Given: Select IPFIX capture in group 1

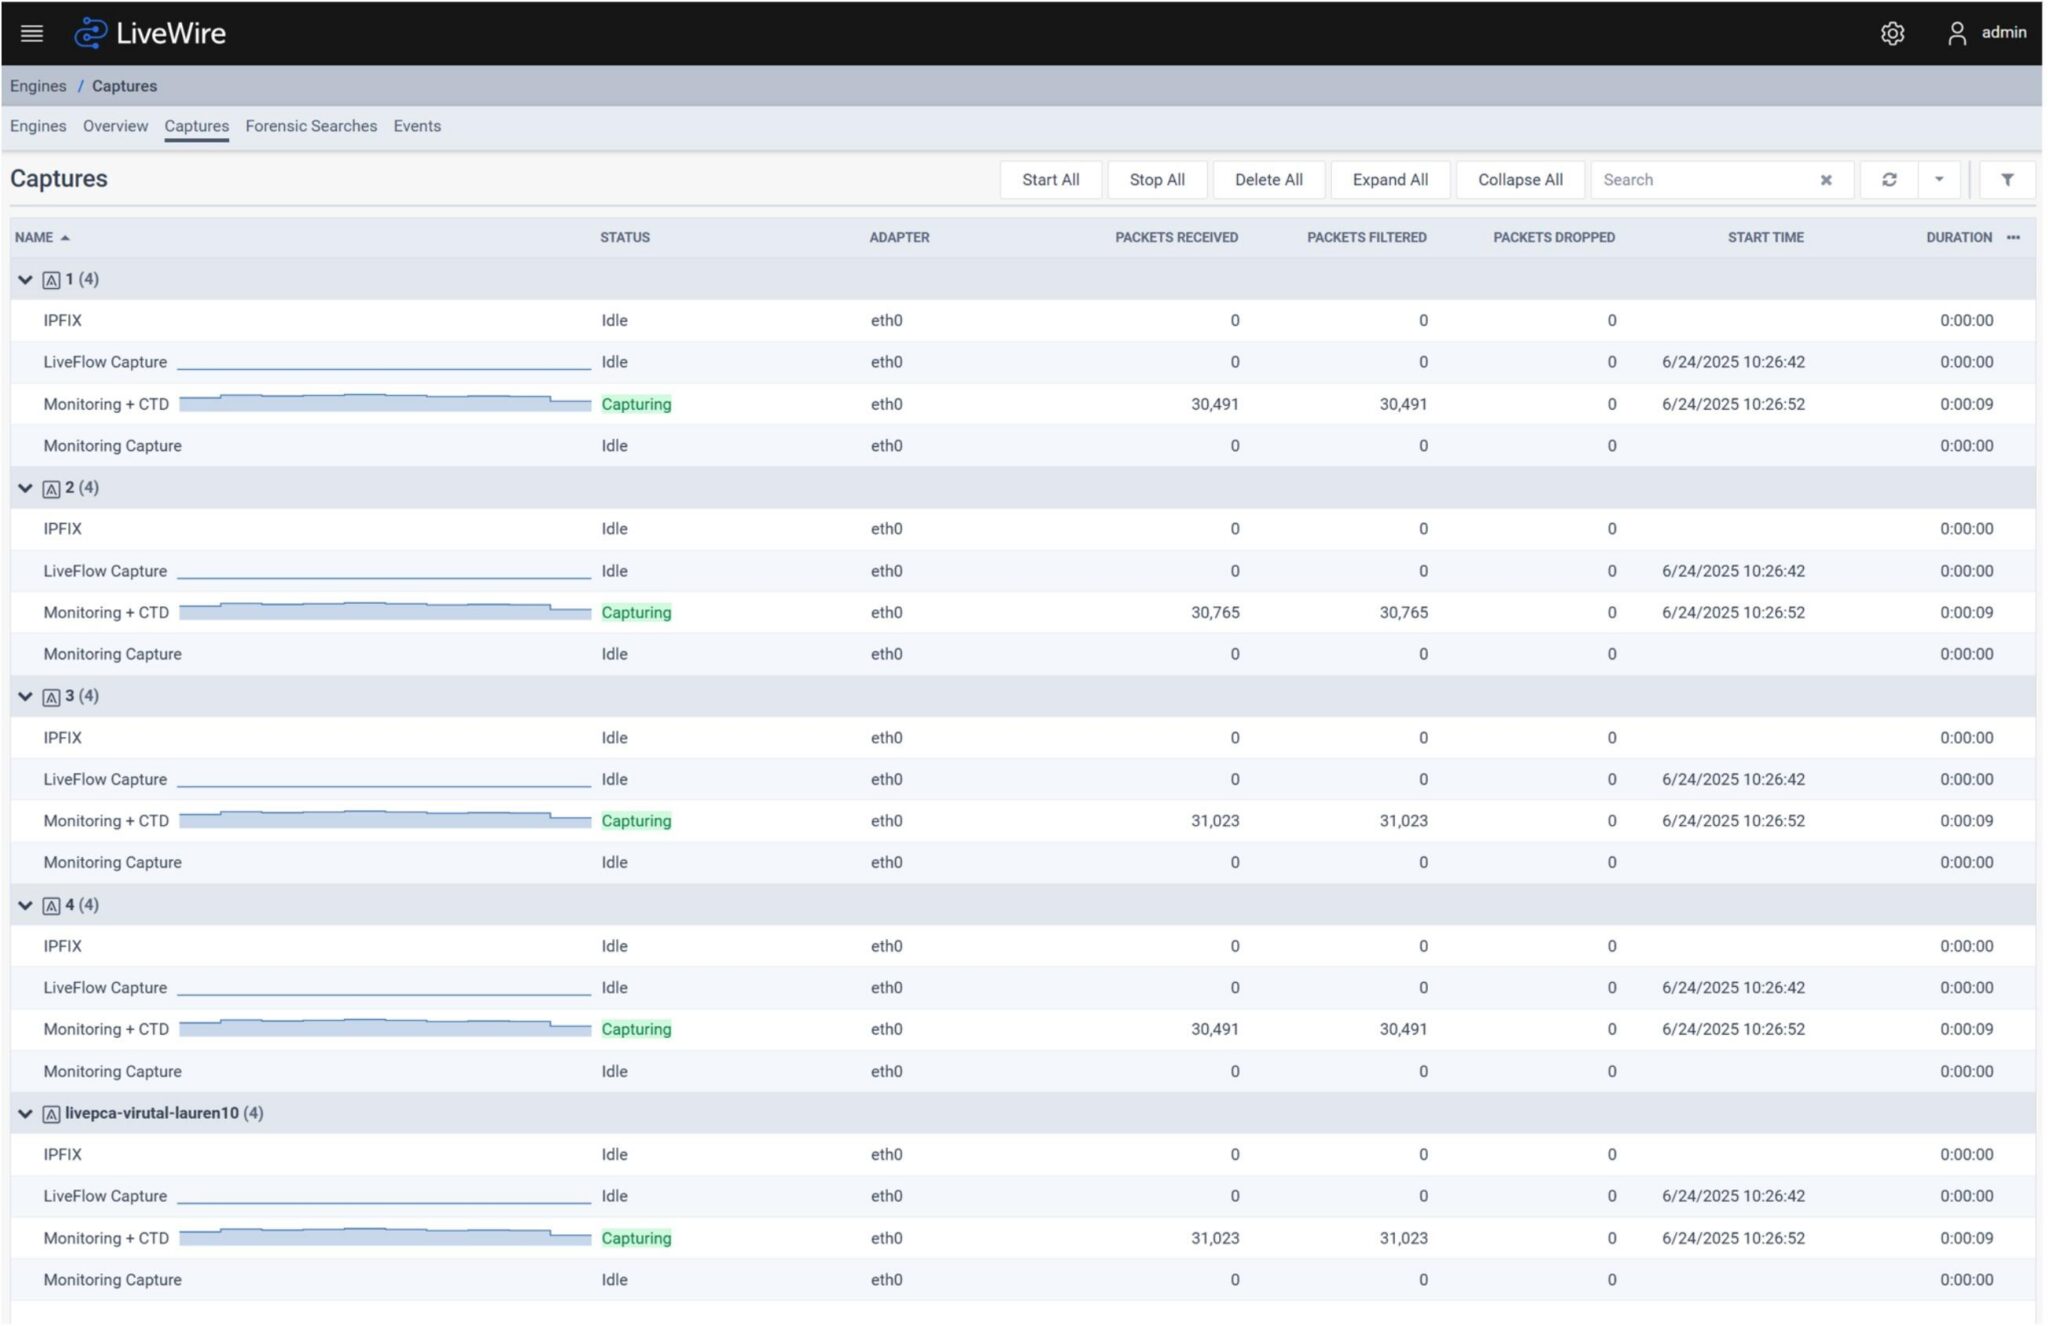Looking at the screenshot, I should (x=62, y=321).
